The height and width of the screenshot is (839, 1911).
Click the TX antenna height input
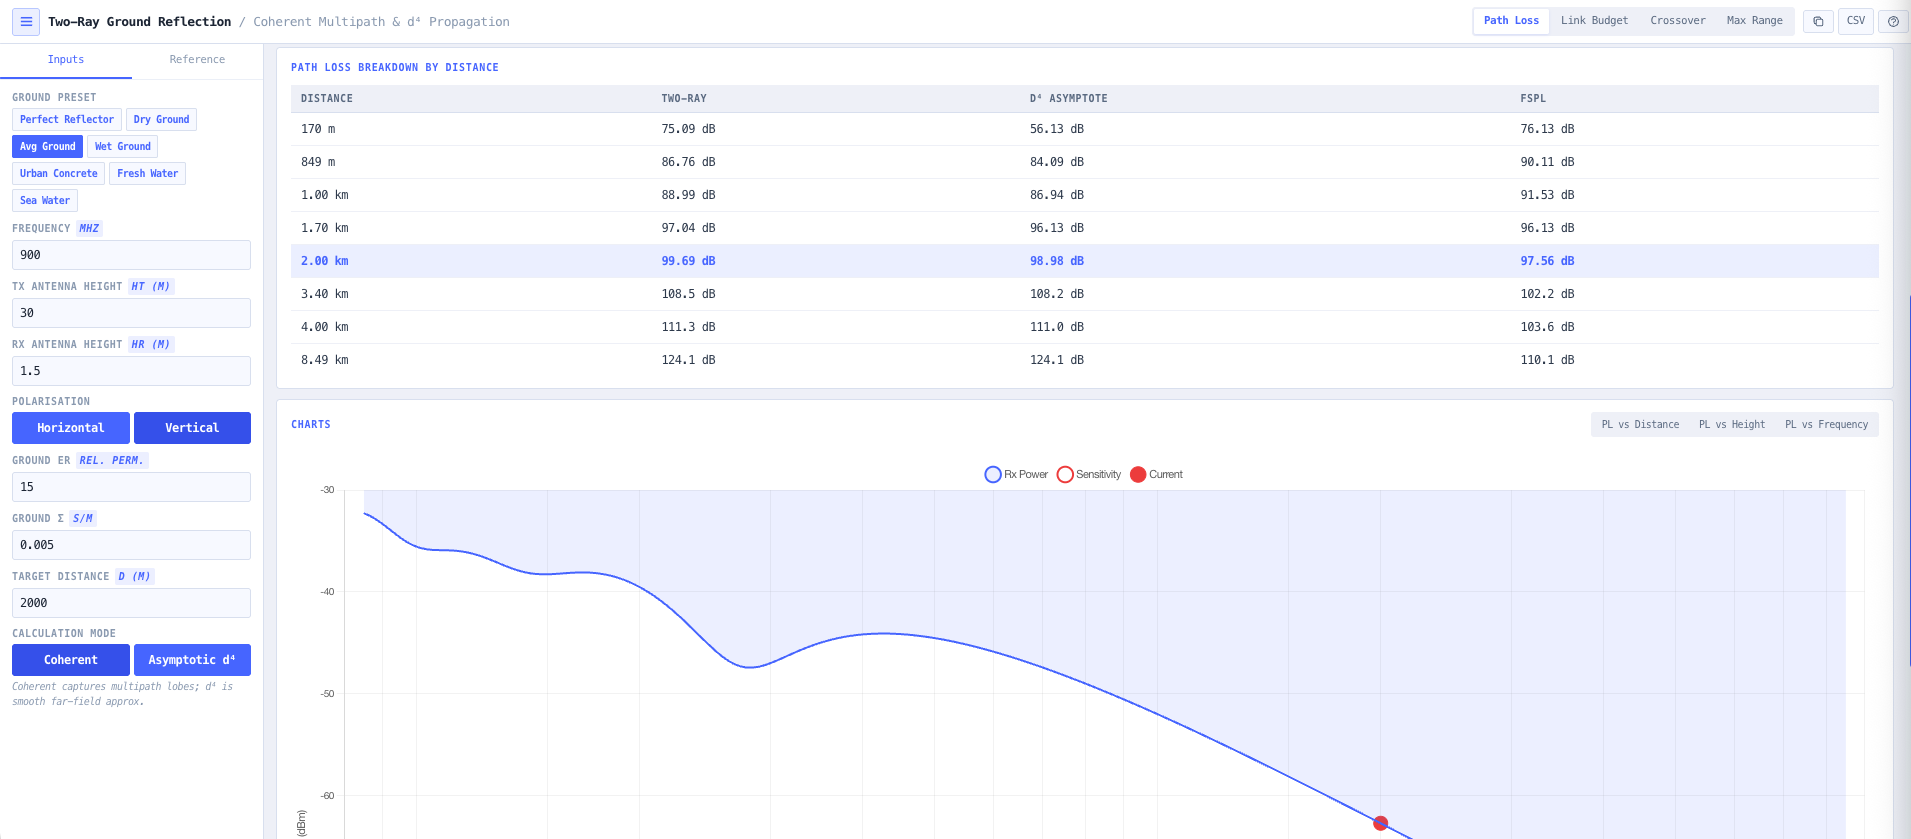pos(131,313)
